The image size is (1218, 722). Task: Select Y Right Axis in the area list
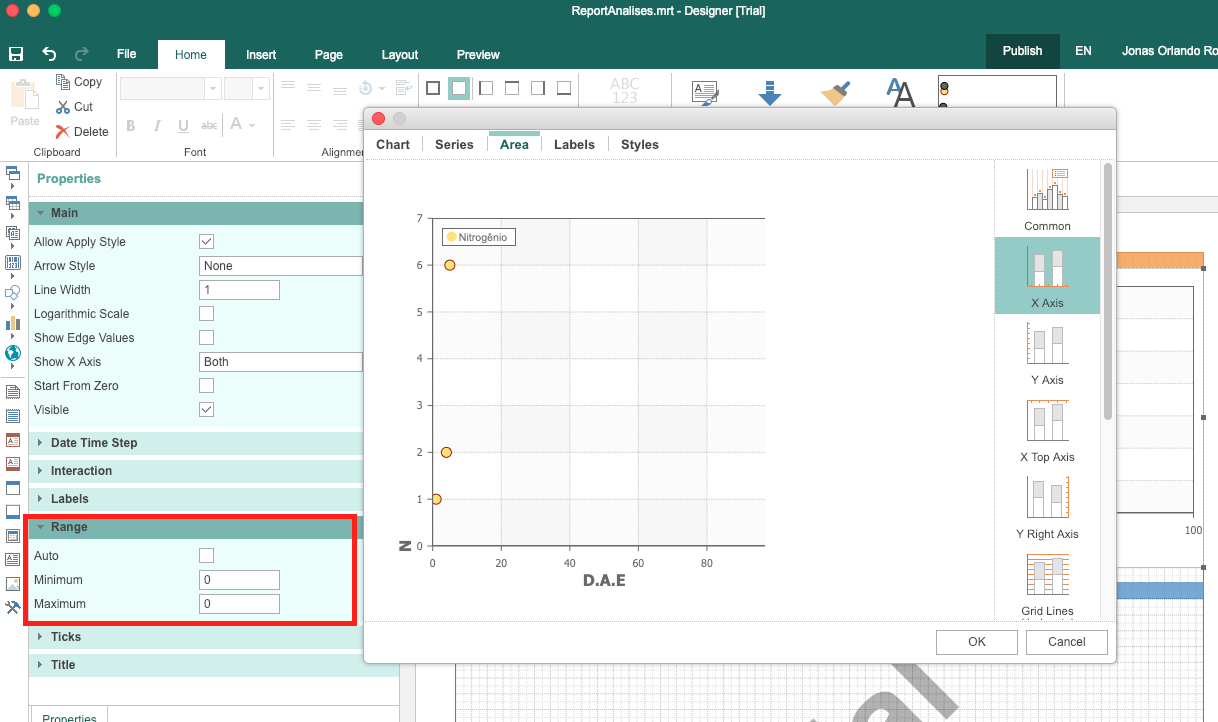coord(1047,507)
